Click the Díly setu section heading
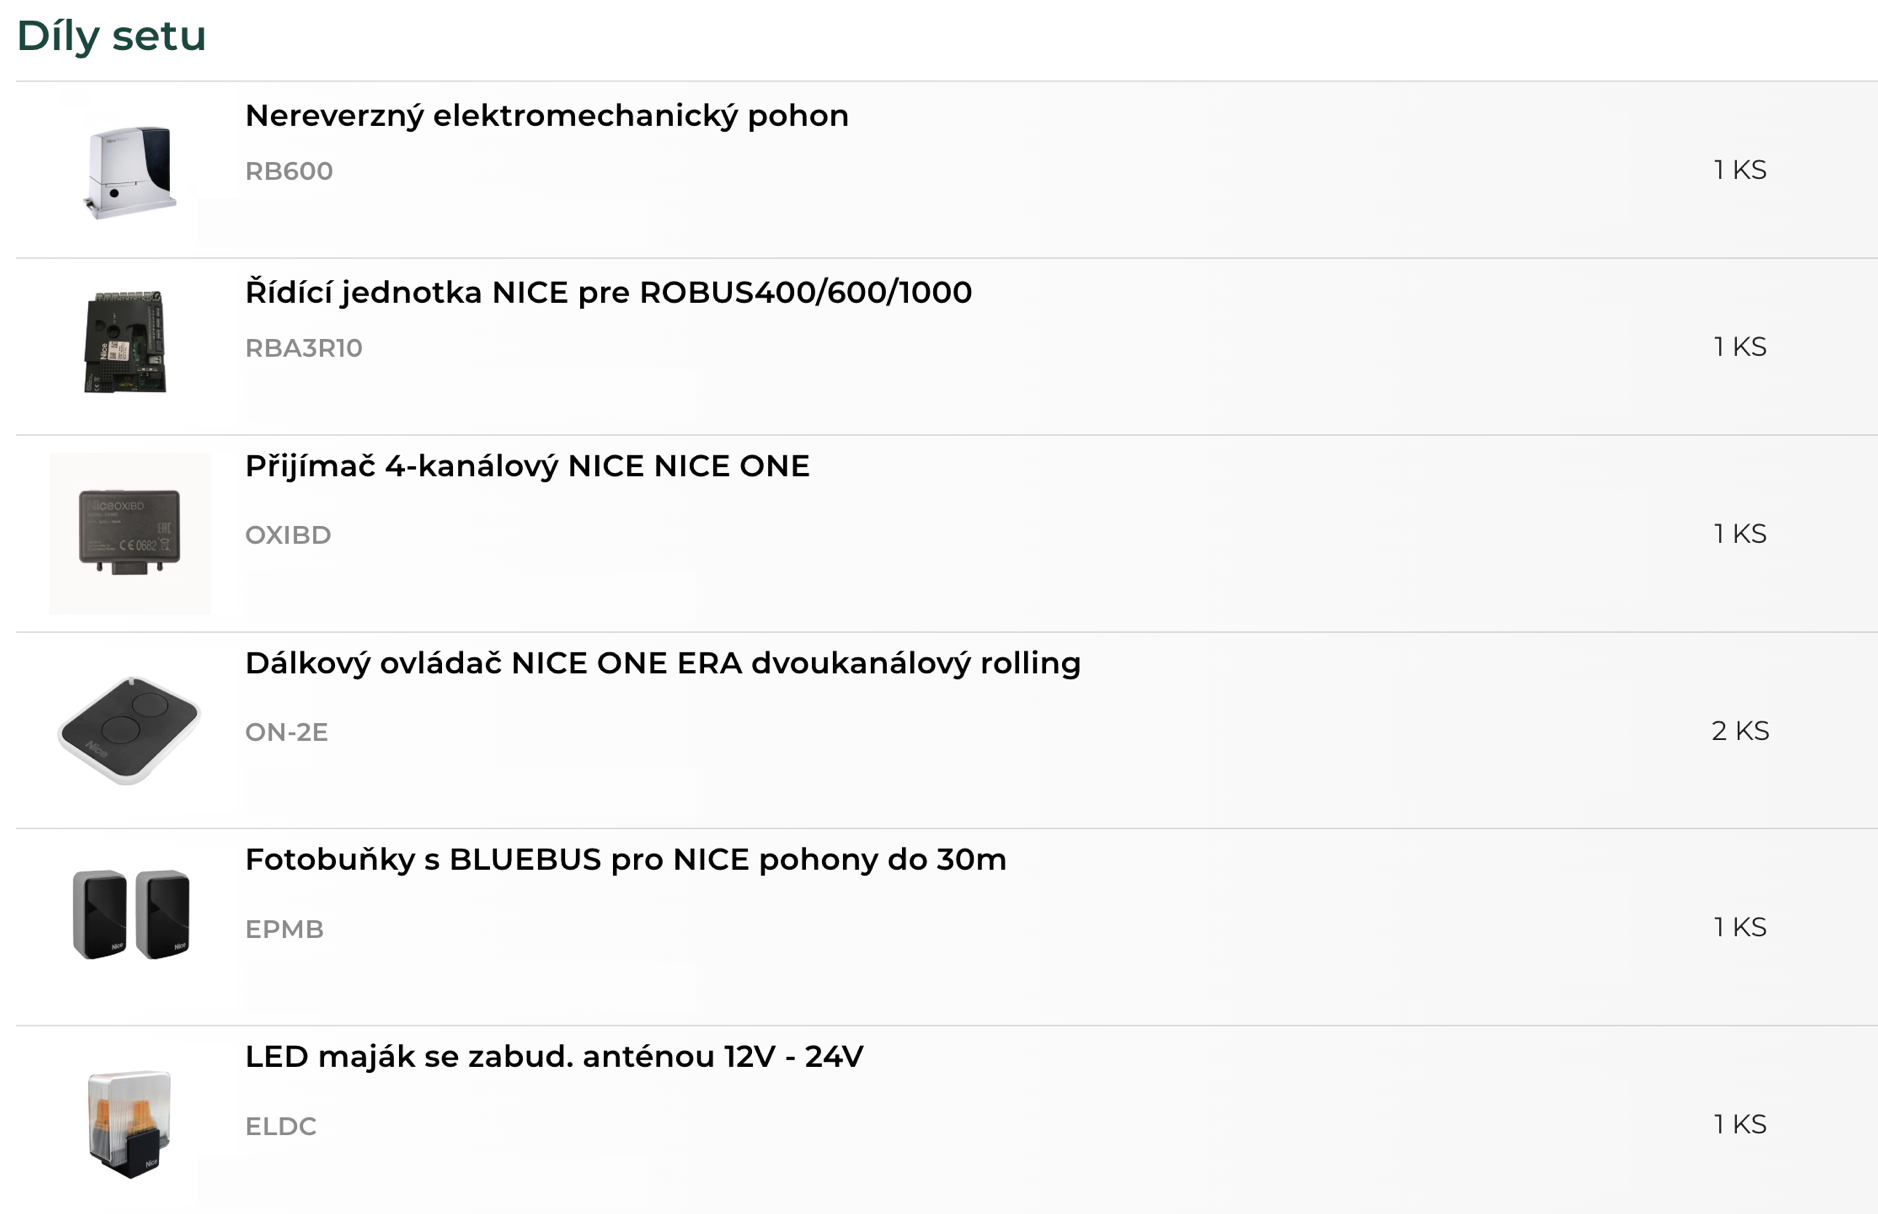1878x1214 pixels. pos(111,36)
